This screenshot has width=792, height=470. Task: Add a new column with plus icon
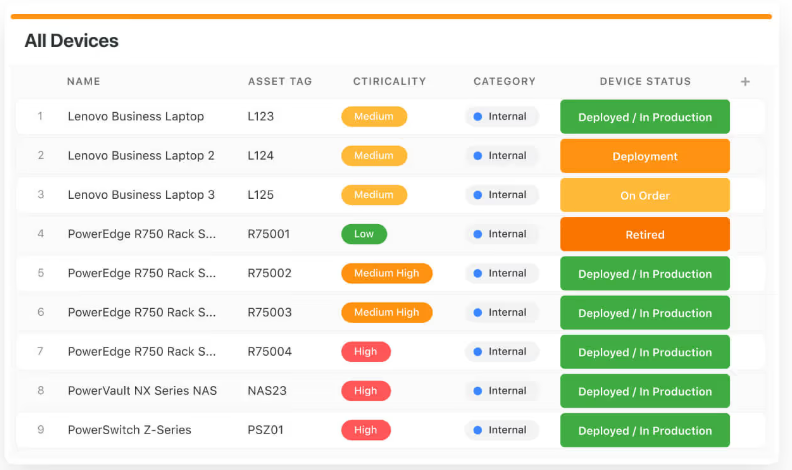[745, 81]
